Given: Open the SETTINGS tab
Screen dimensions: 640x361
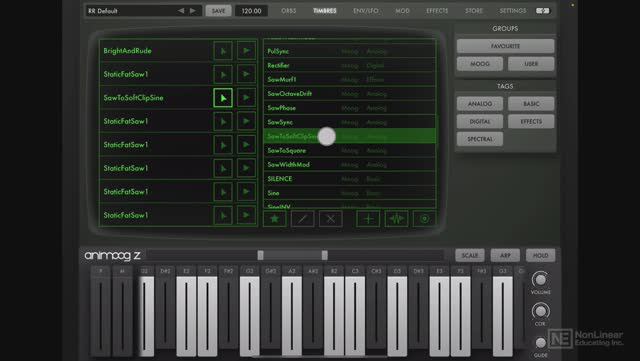Looking at the screenshot, I should (x=513, y=11).
